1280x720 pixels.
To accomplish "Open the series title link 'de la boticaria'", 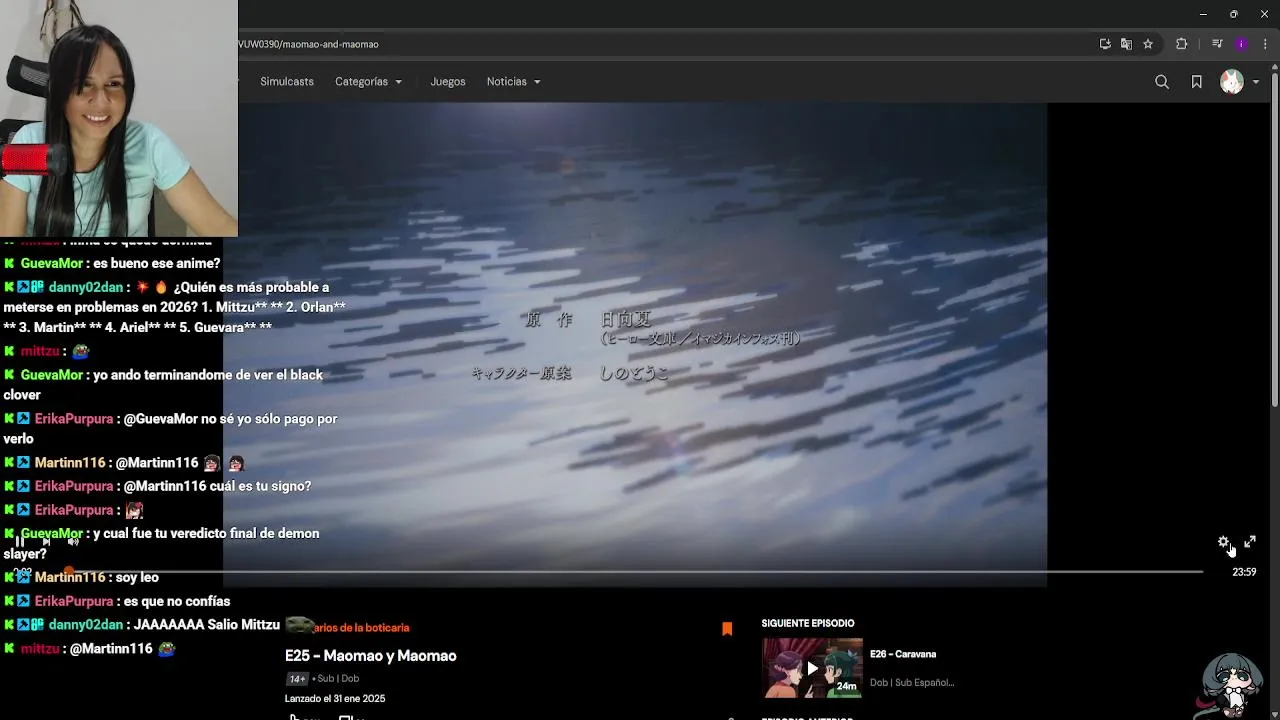I will 361,627.
